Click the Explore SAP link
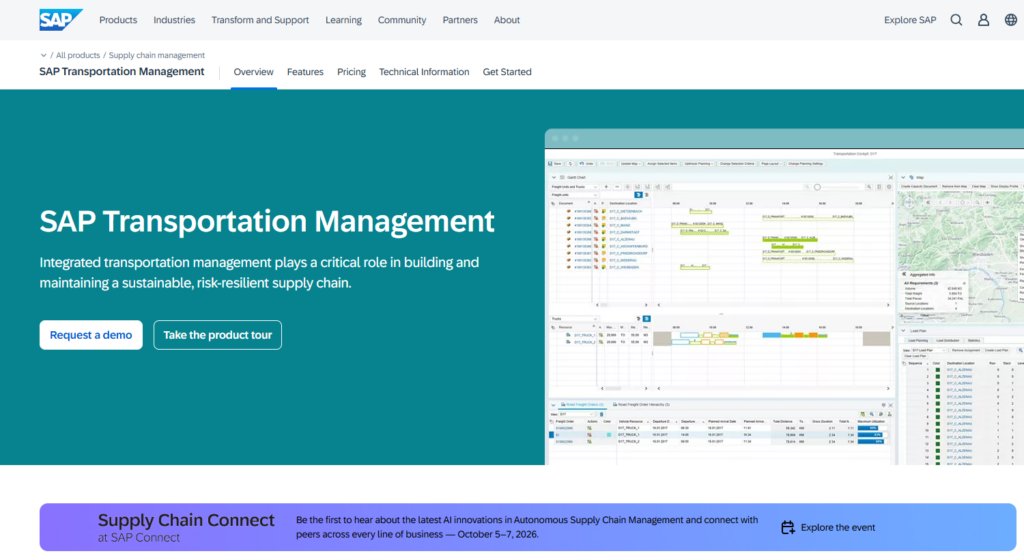The height and width of the screenshot is (560, 1024). point(910,20)
